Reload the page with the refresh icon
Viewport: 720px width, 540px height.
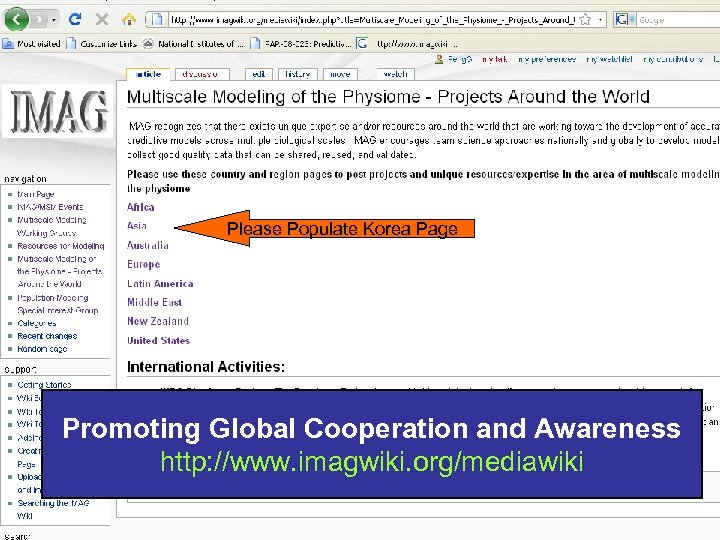(75, 19)
